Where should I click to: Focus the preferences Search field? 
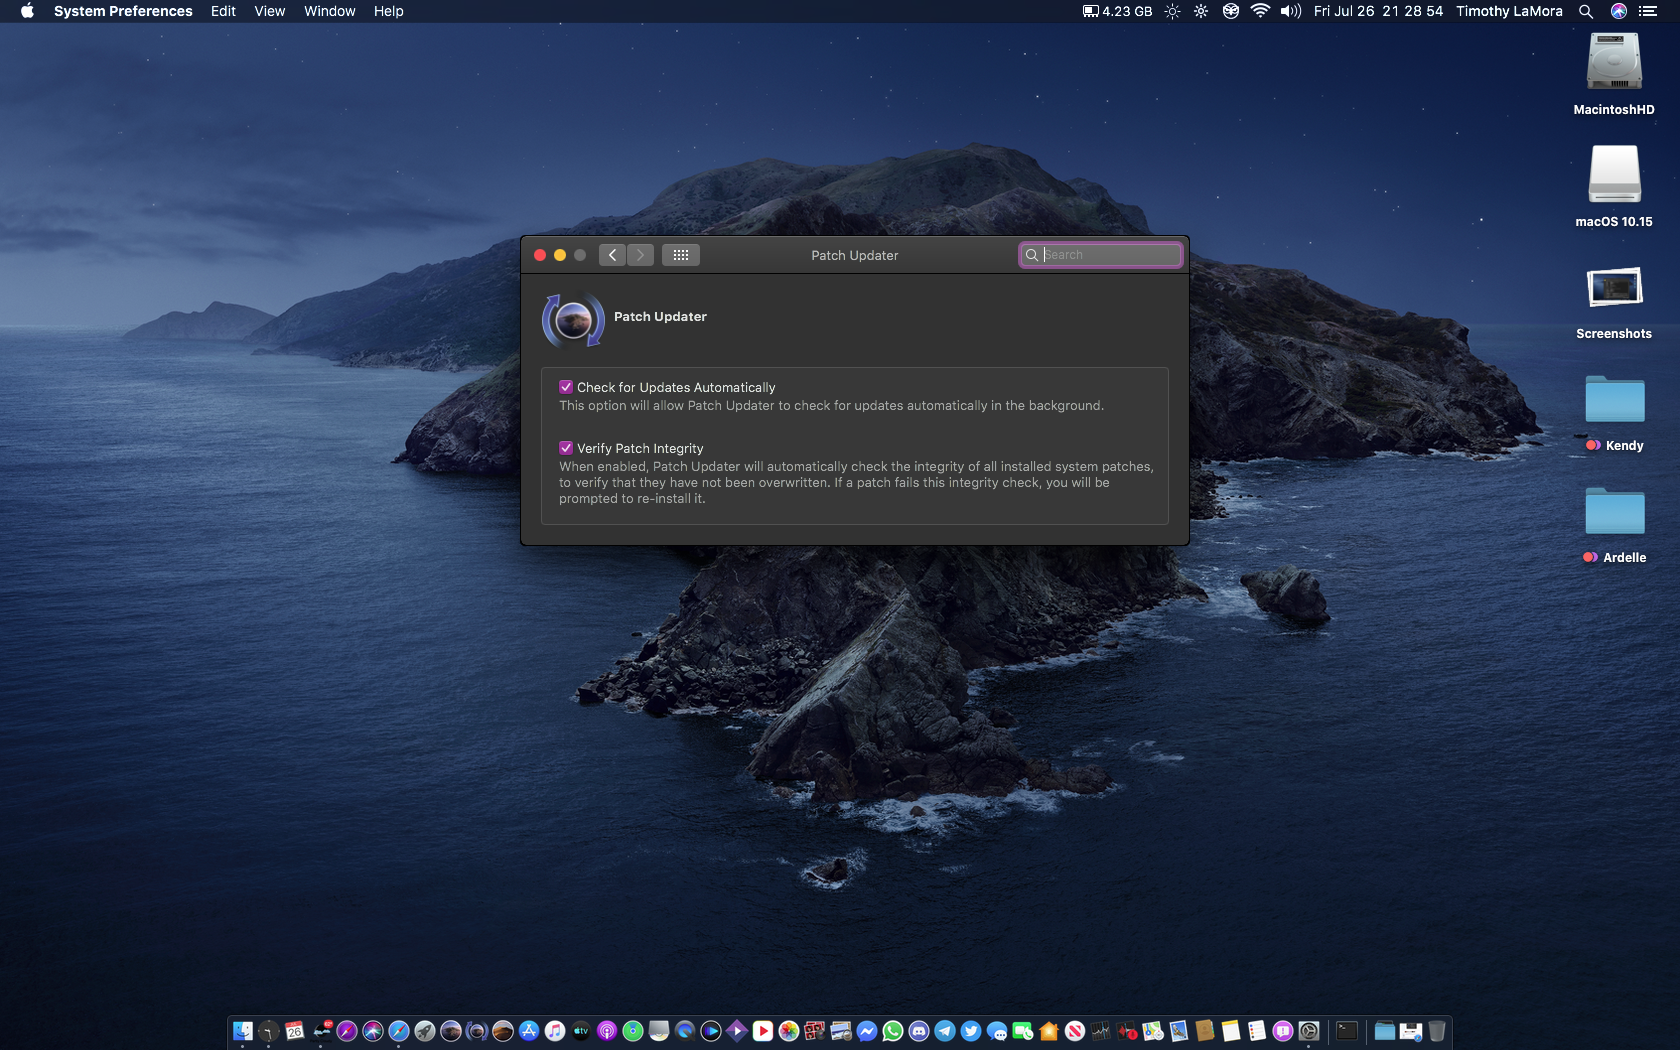point(1101,255)
